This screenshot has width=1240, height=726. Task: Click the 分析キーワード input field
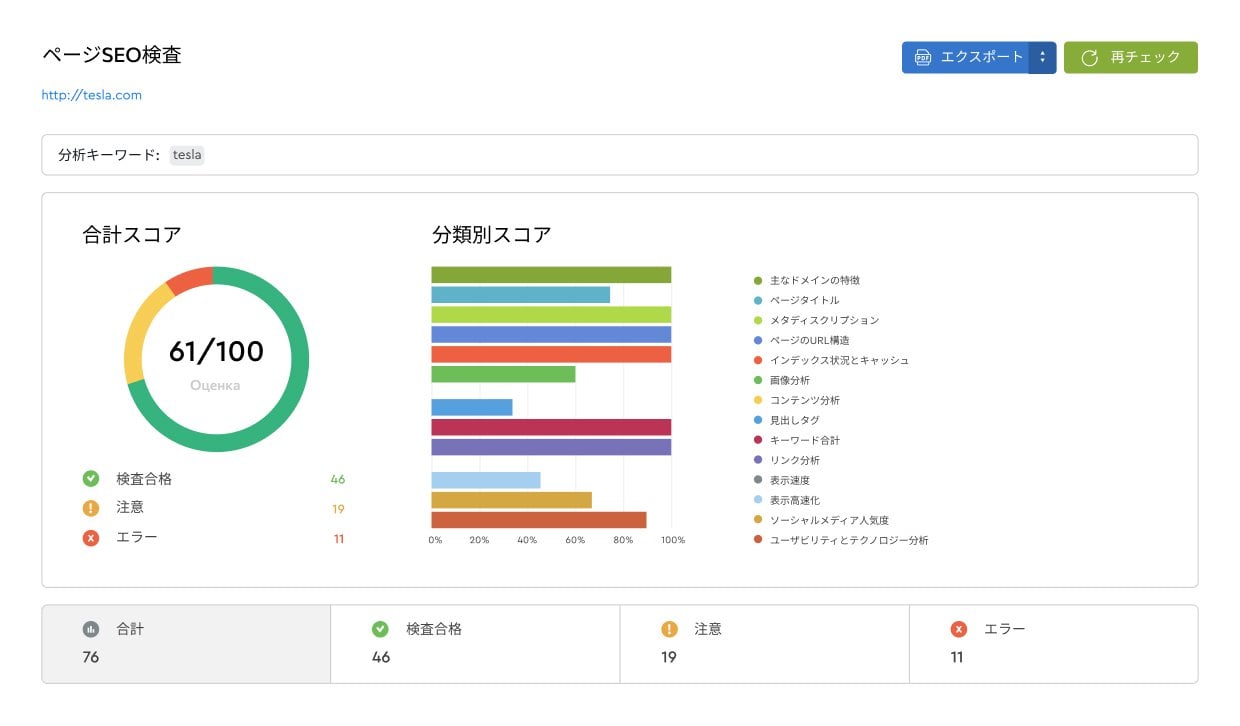coord(619,155)
